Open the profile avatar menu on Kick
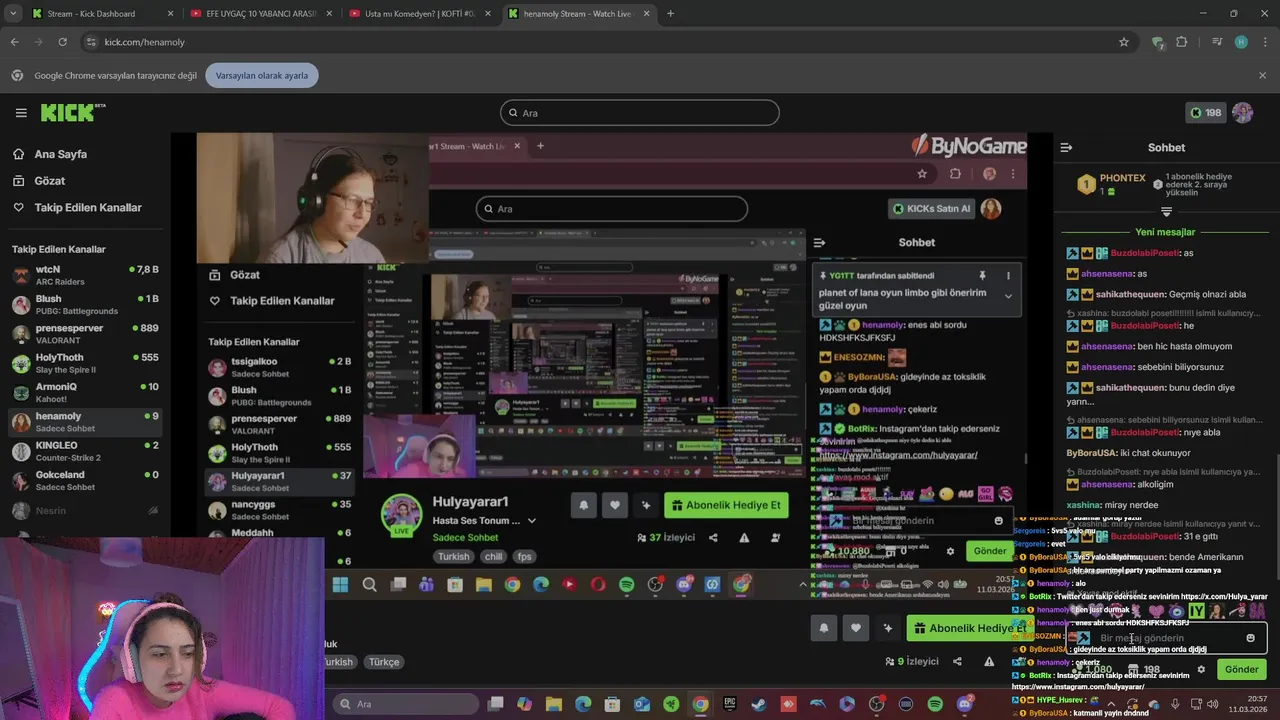The height and width of the screenshot is (720, 1280). click(1243, 113)
